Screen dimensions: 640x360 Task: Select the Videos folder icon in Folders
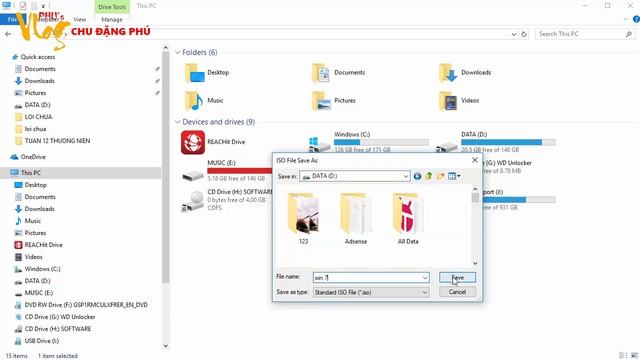point(448,101)
